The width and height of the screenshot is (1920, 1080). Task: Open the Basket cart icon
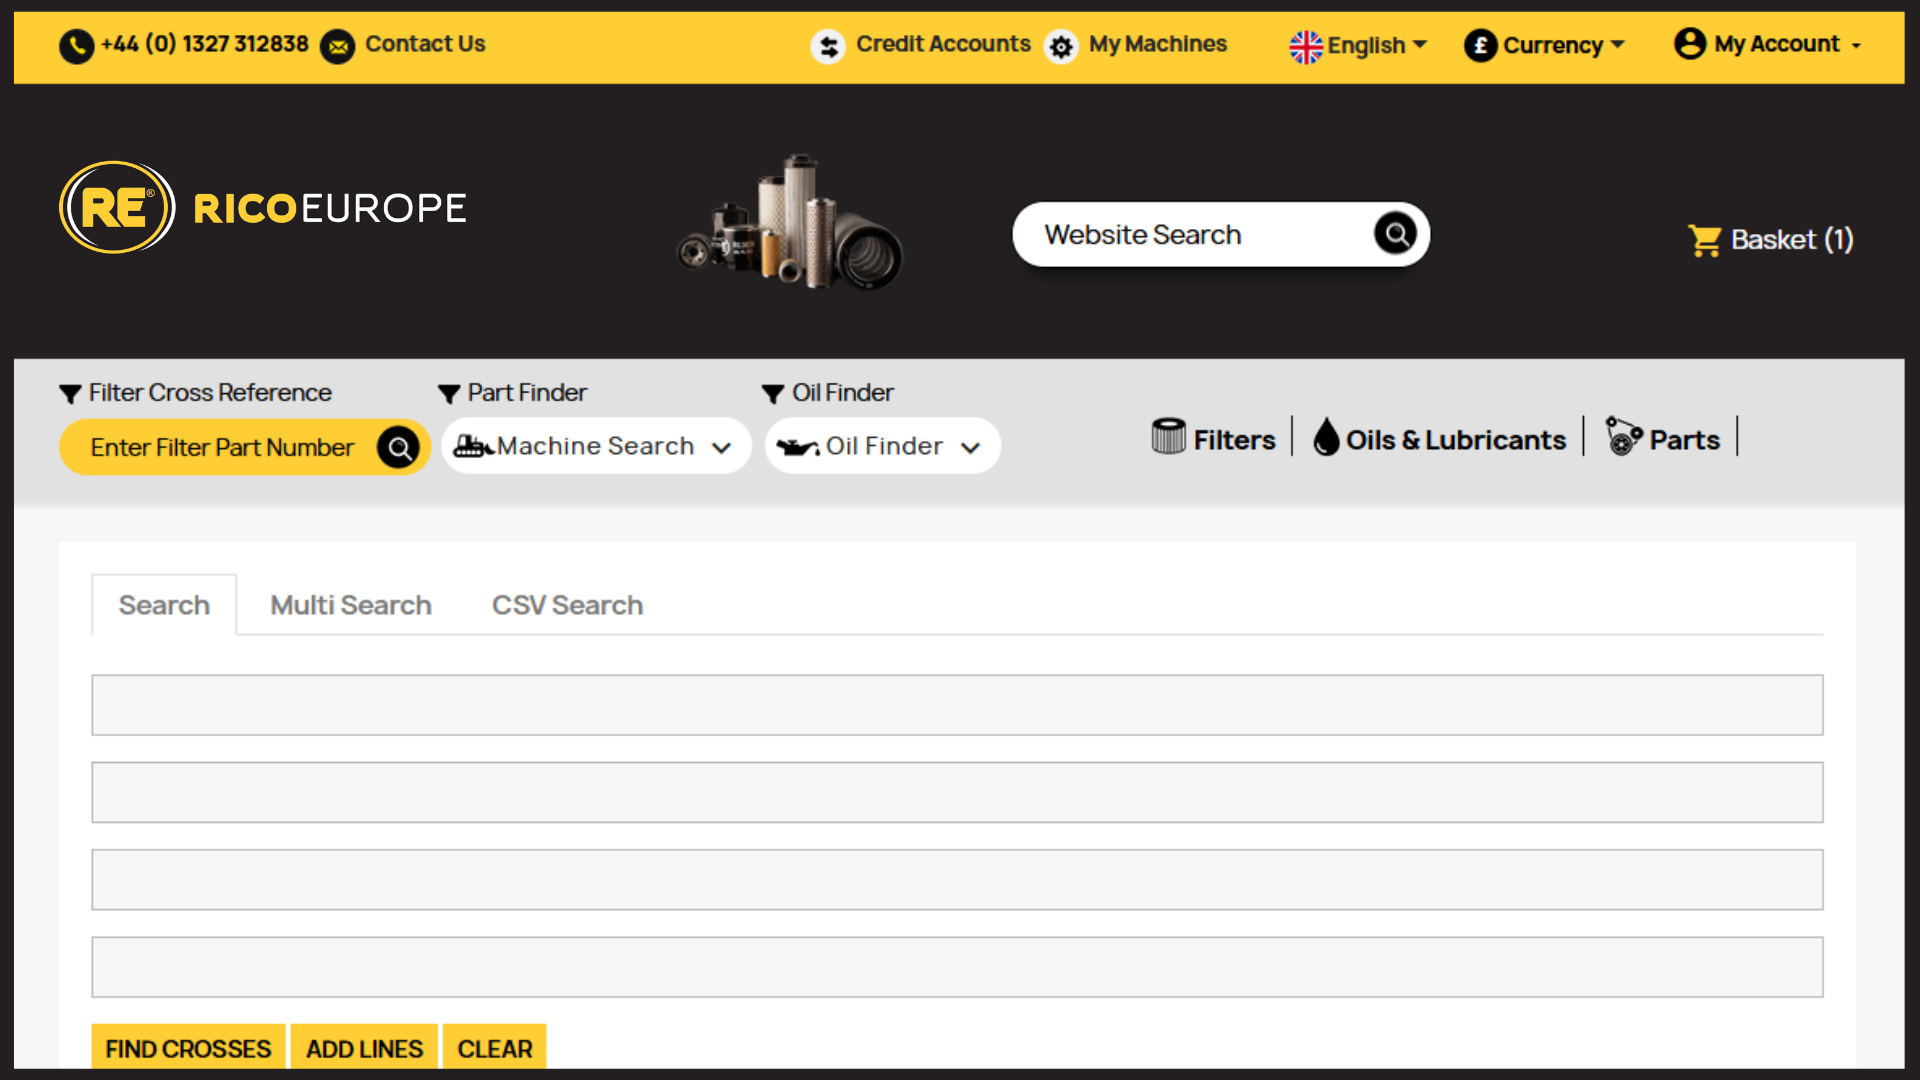tap(1704, 240)
